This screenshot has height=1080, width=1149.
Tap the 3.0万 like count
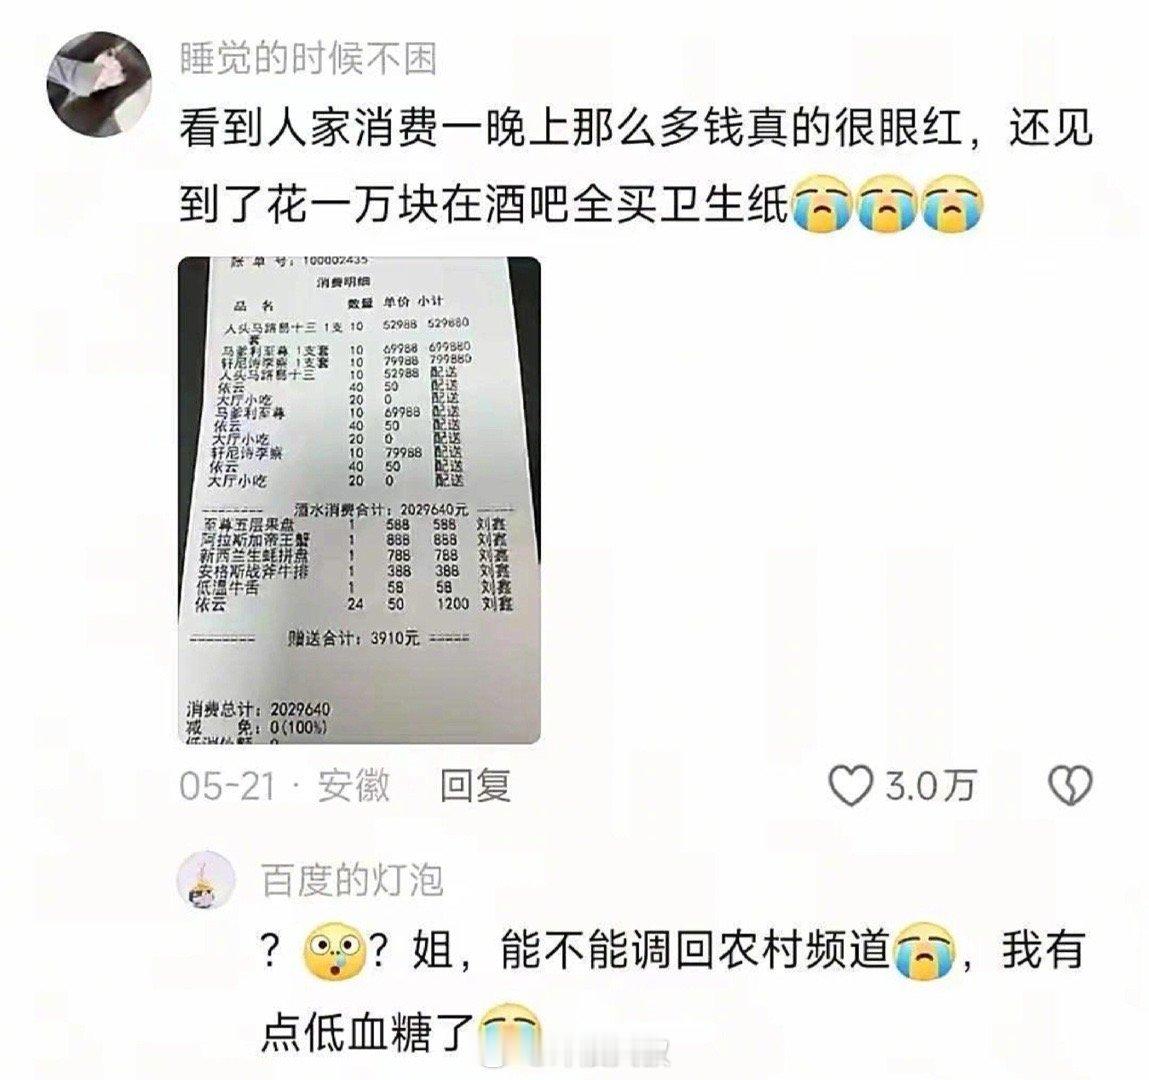pyautogui.click(x=931, y=786)
